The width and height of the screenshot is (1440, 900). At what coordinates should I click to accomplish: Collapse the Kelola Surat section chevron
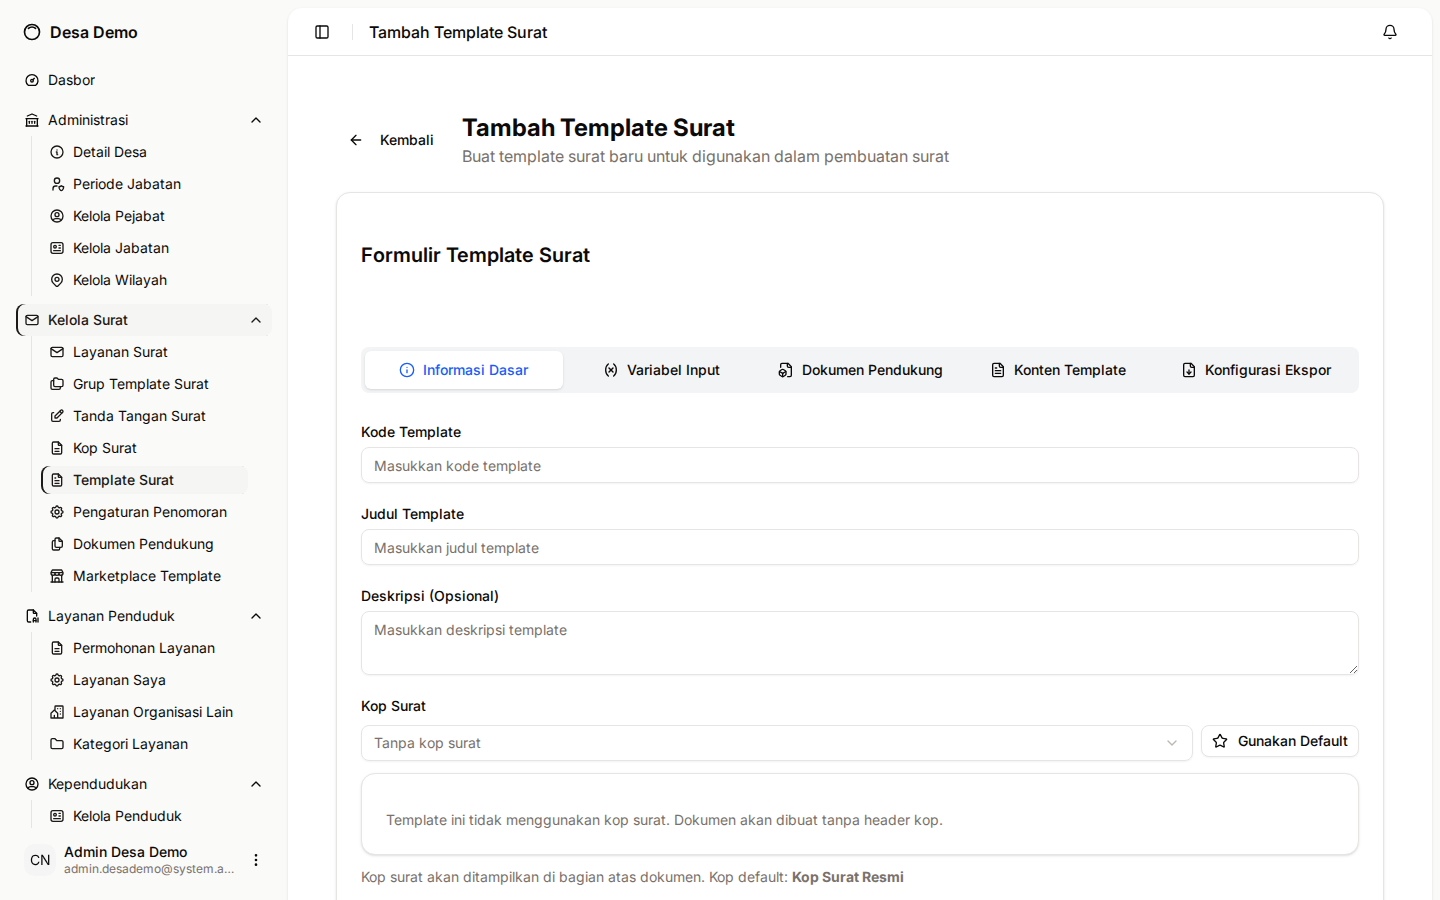coord(256,320)
